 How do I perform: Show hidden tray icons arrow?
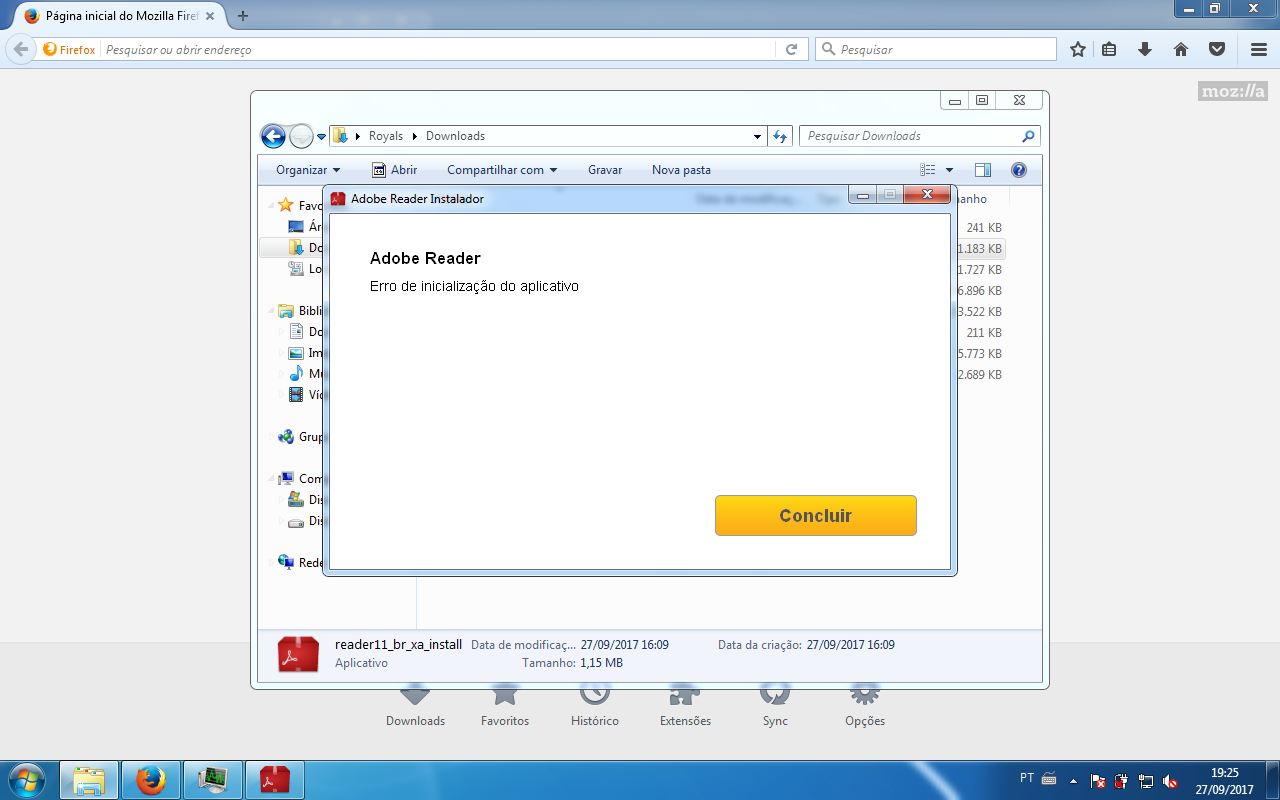click(x=1073, y=780)
